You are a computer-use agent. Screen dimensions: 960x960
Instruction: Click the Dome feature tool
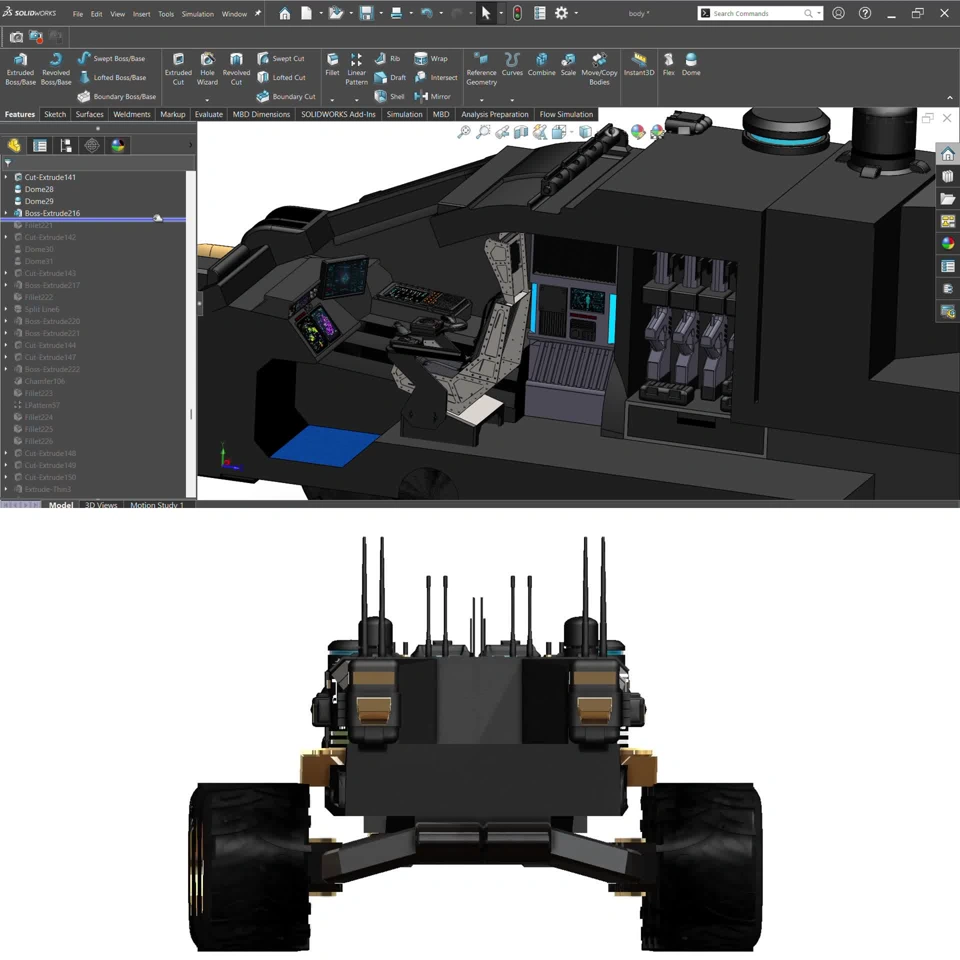[691, 65]
